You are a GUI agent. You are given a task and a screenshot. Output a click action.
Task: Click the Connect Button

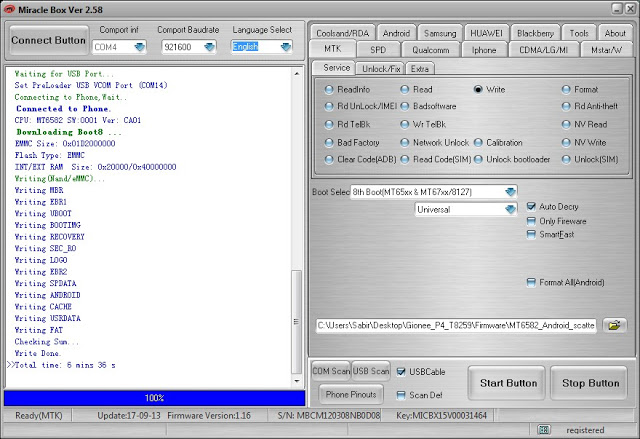coord(49,40)
